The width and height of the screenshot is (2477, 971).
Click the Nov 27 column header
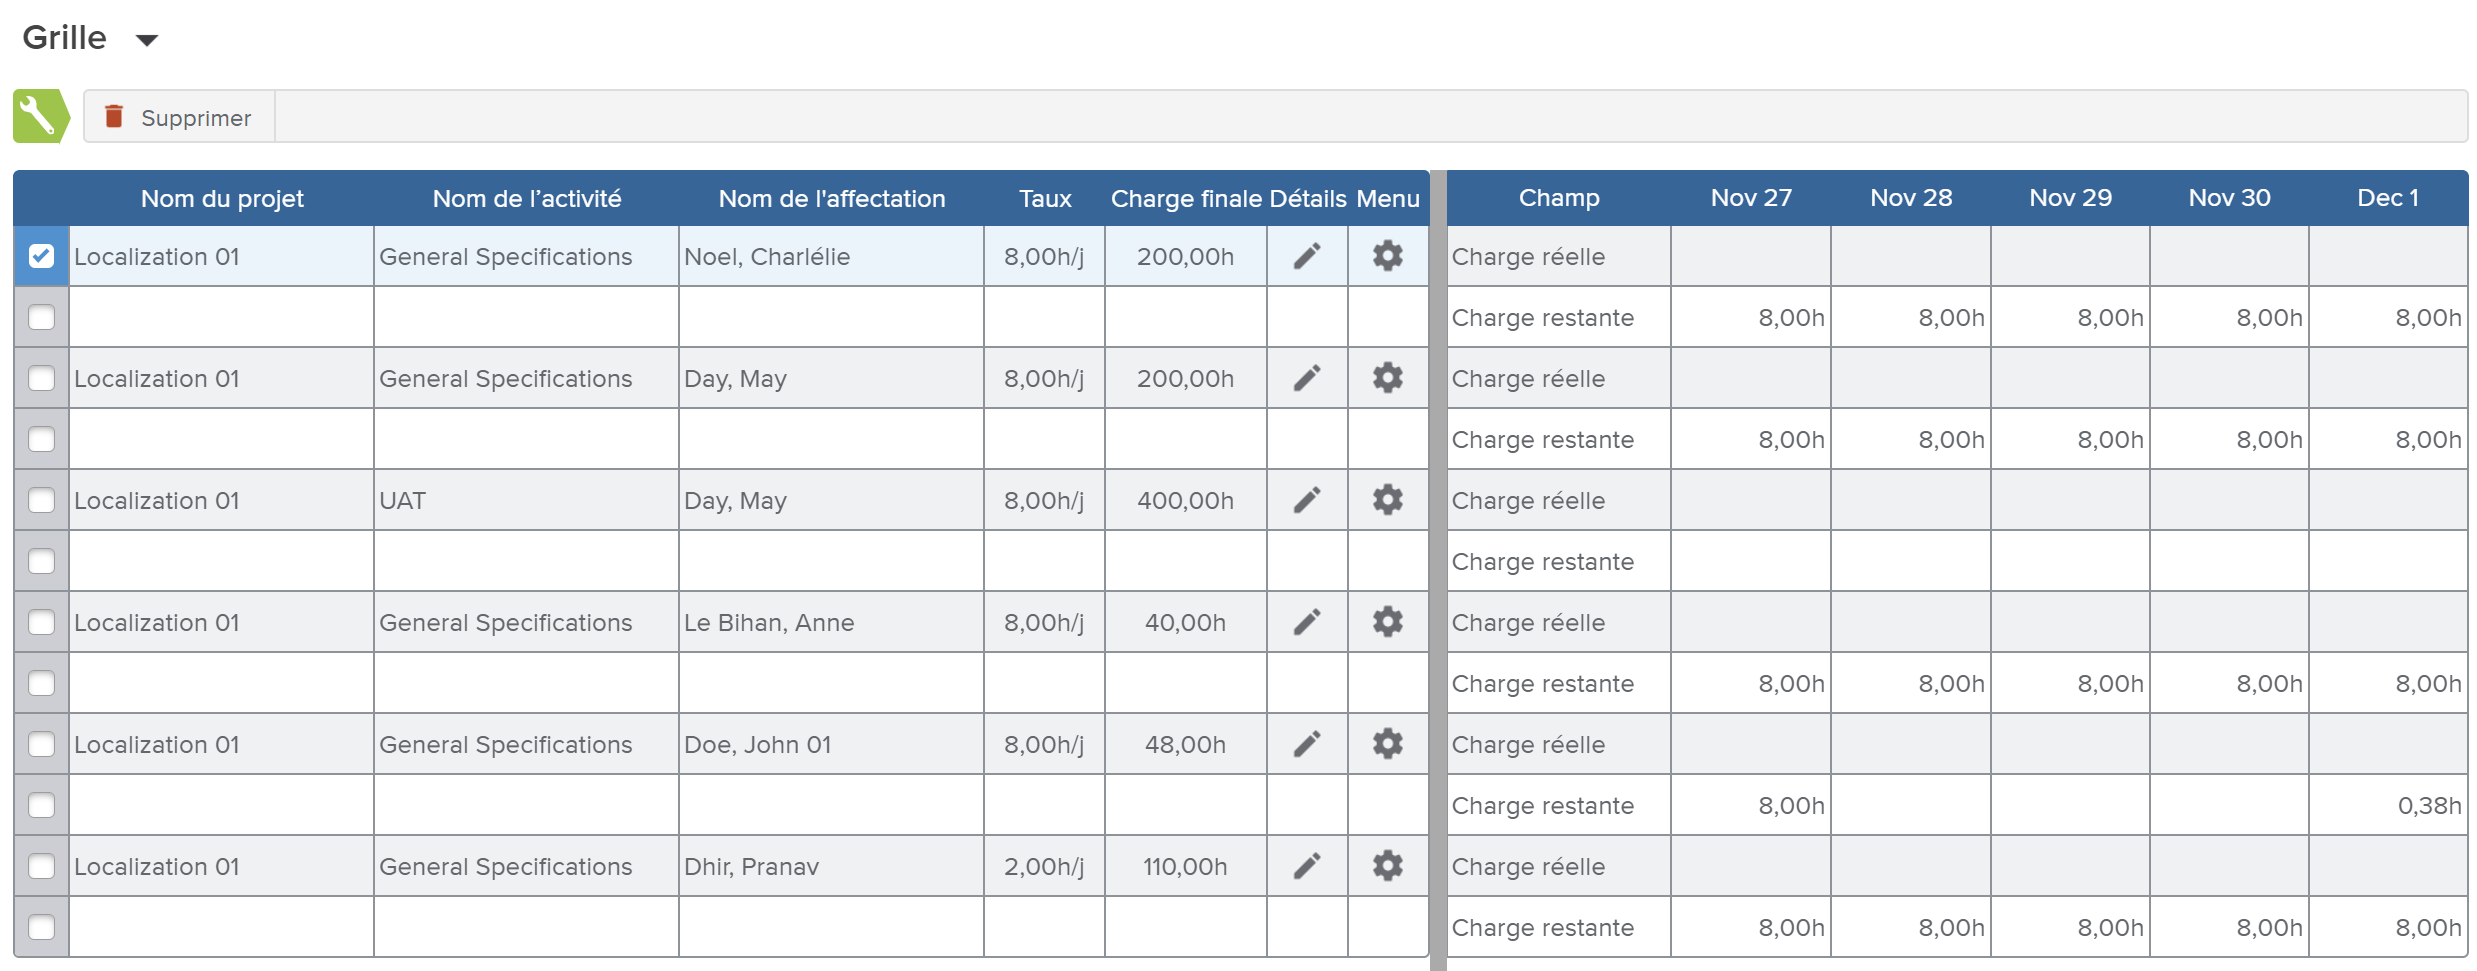(1750, 198)
